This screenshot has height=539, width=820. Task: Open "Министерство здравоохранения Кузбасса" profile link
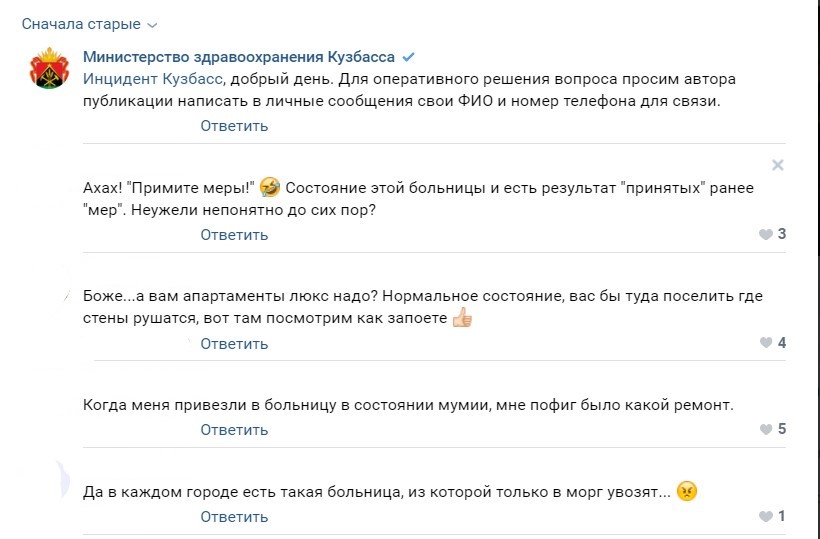[239, 56]
